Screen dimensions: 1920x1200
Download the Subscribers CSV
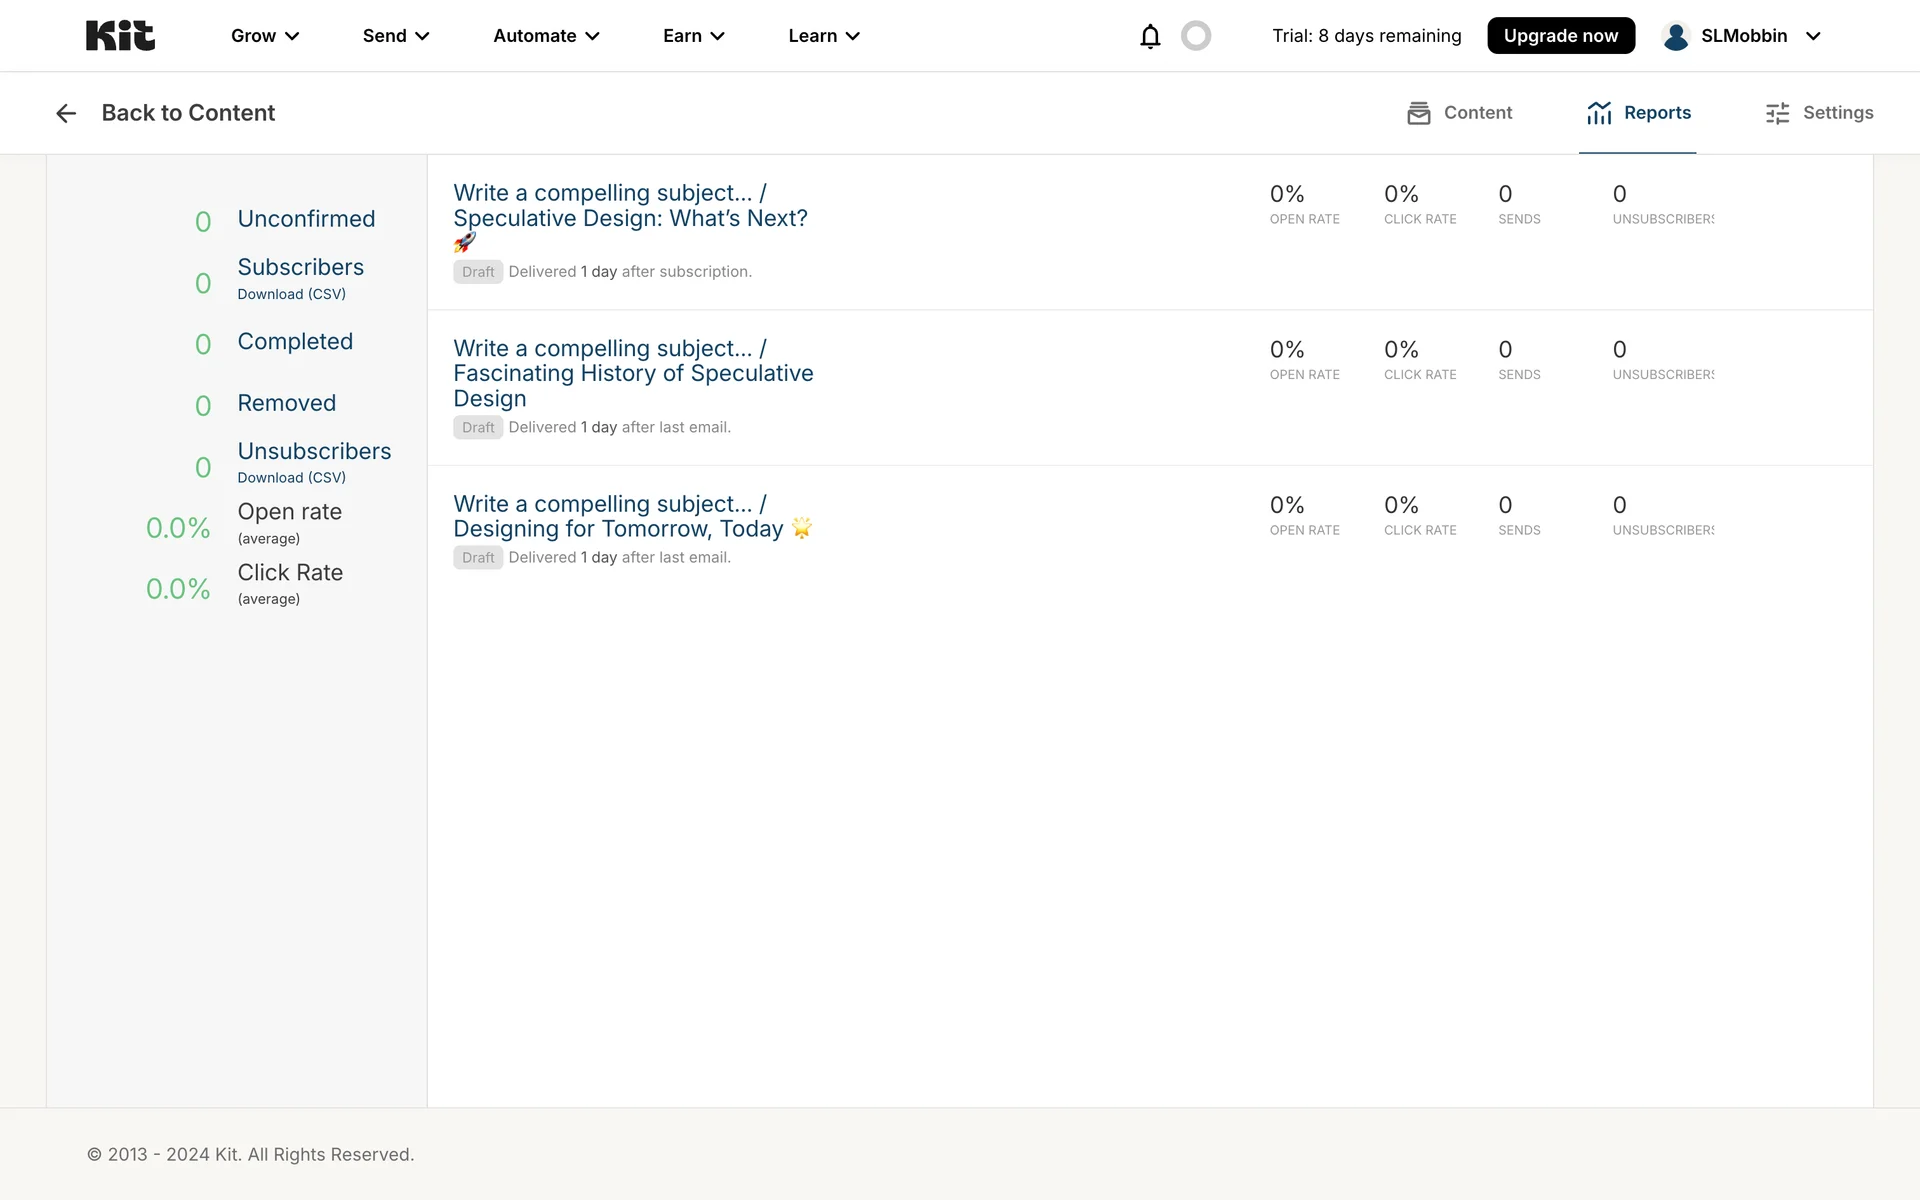291,294
